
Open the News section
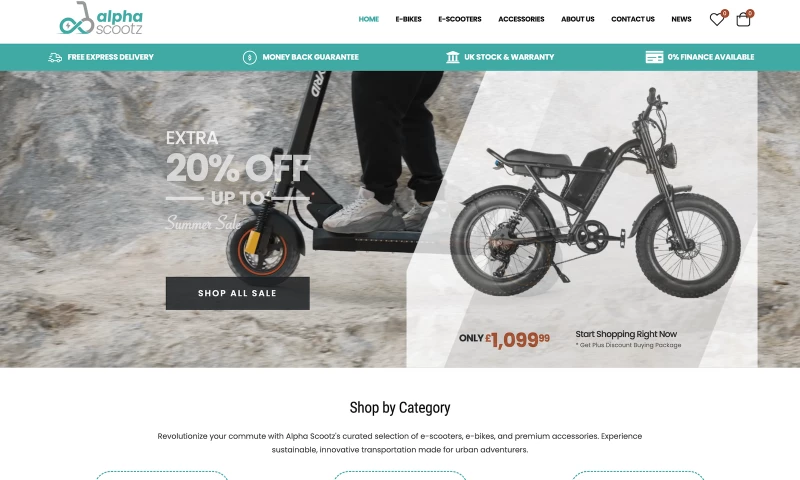[681, 19]
